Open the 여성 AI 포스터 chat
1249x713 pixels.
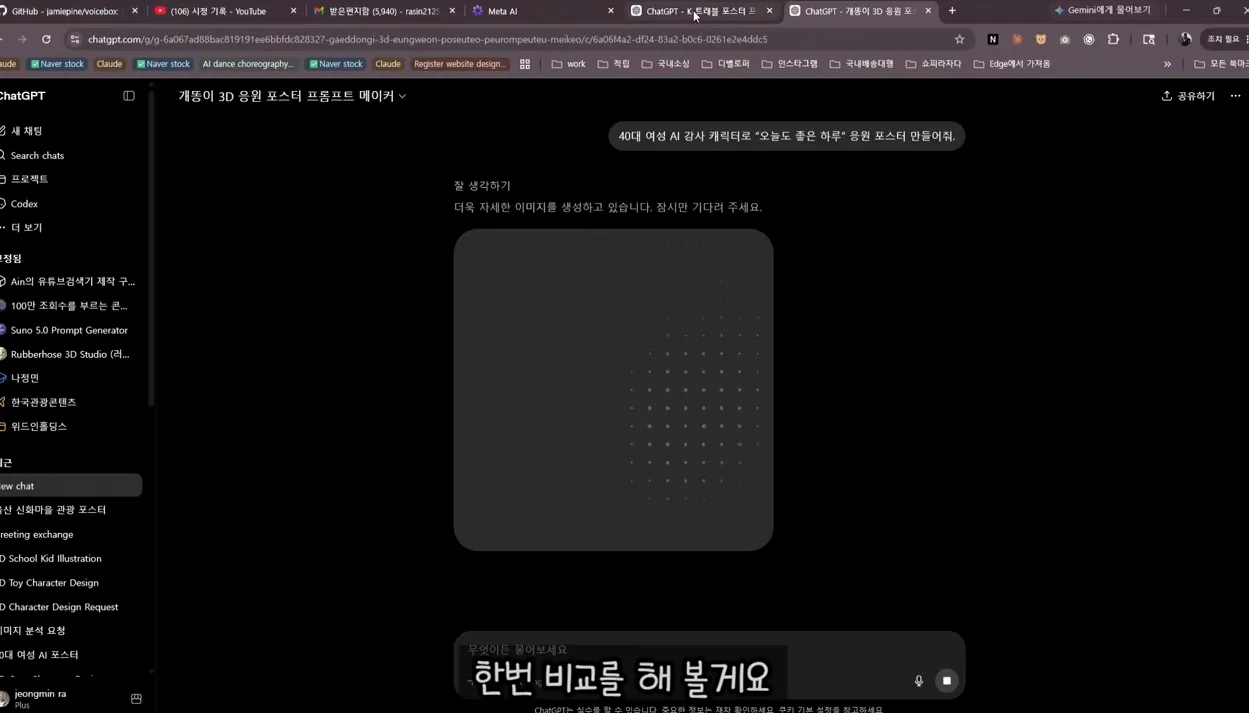(40, 654)
